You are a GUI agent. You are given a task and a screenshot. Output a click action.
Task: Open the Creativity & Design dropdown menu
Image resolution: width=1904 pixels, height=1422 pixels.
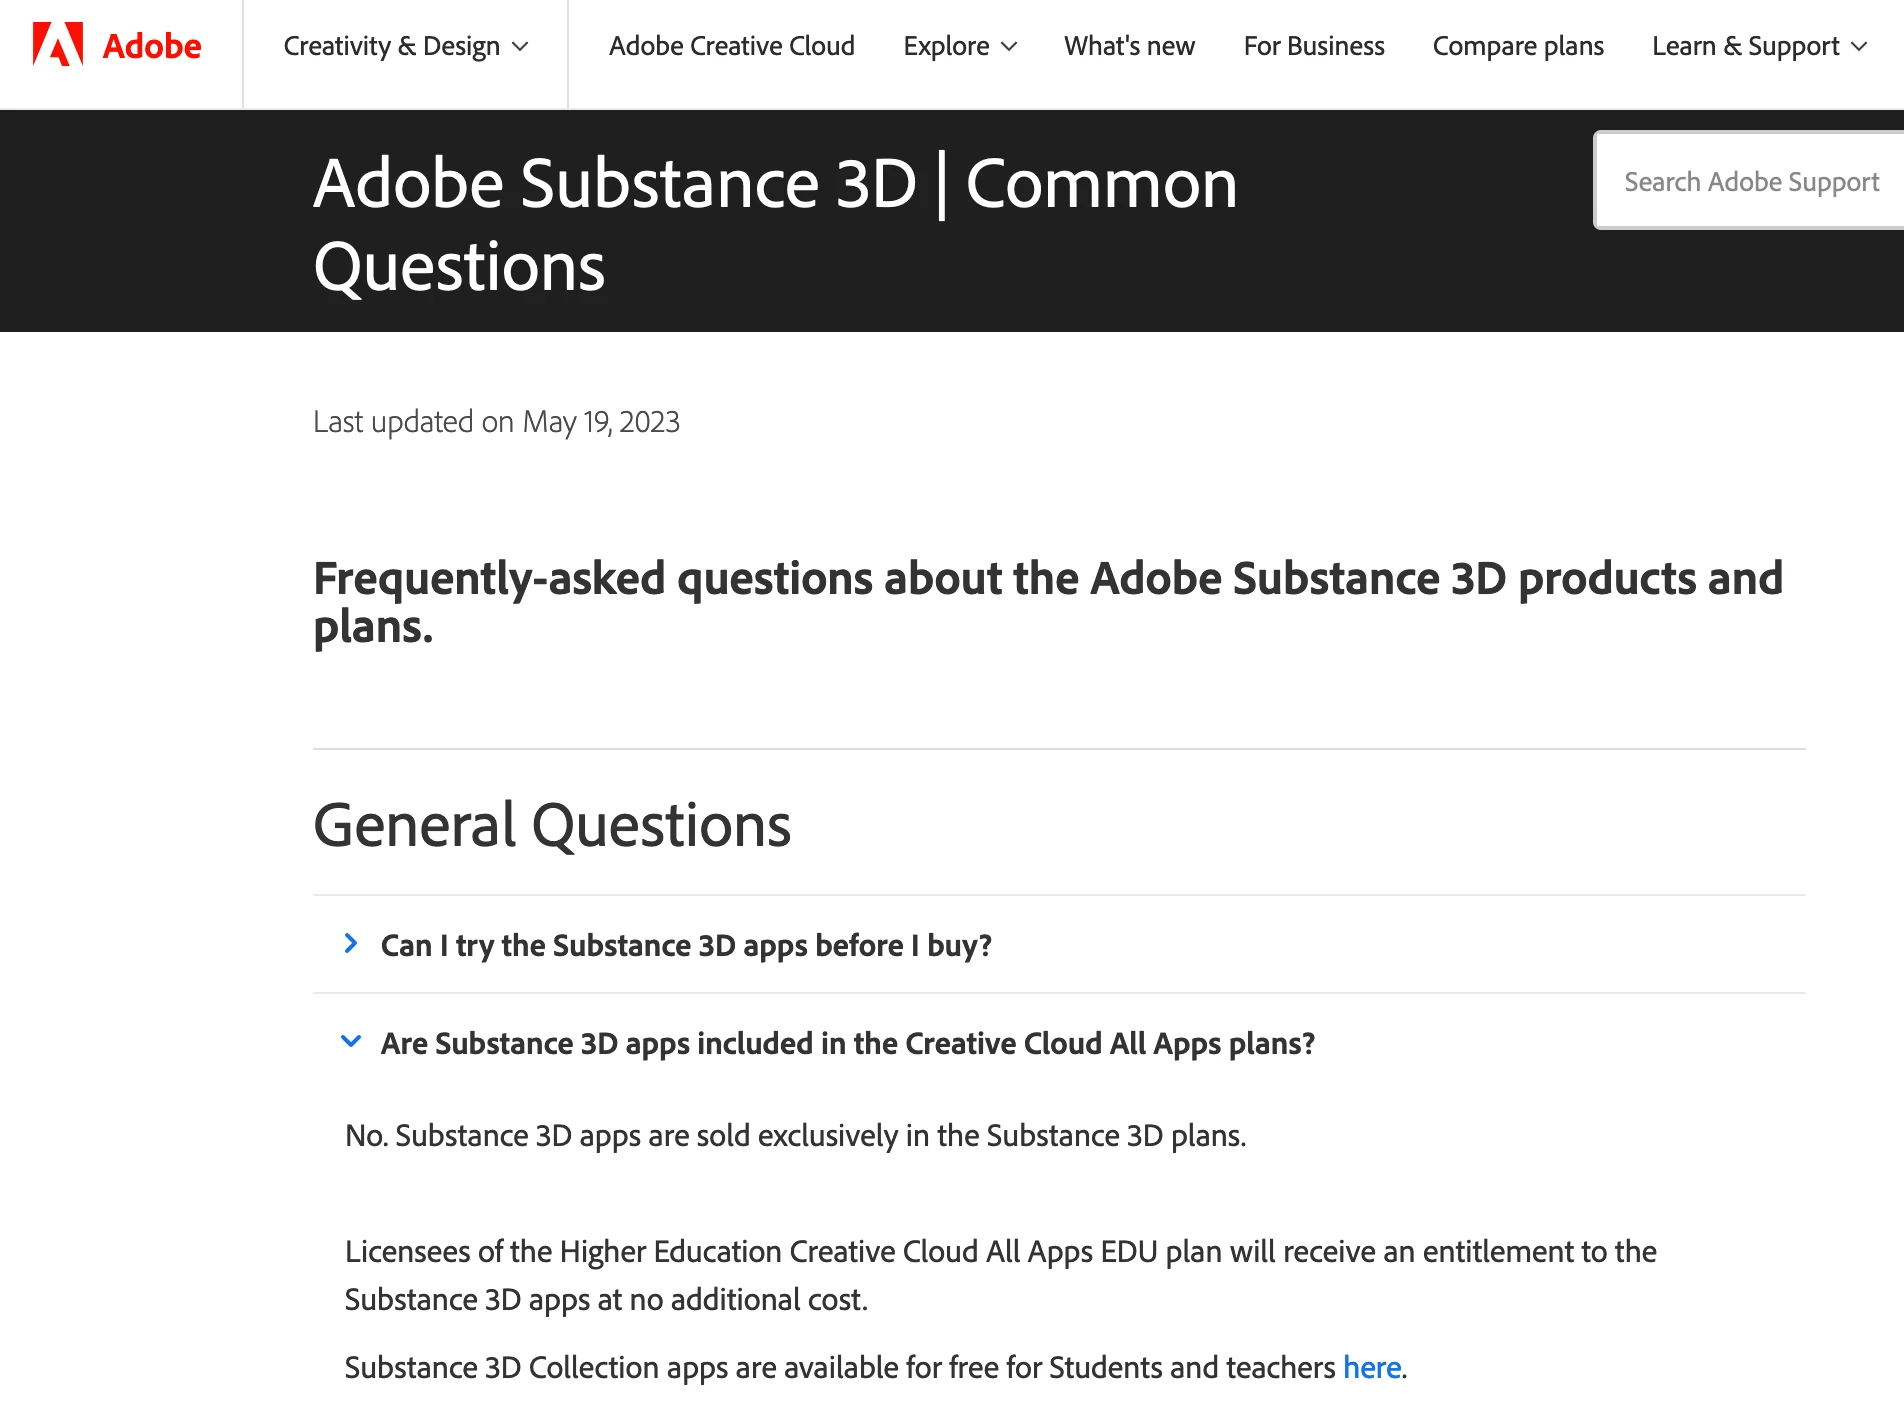point(405,46)
